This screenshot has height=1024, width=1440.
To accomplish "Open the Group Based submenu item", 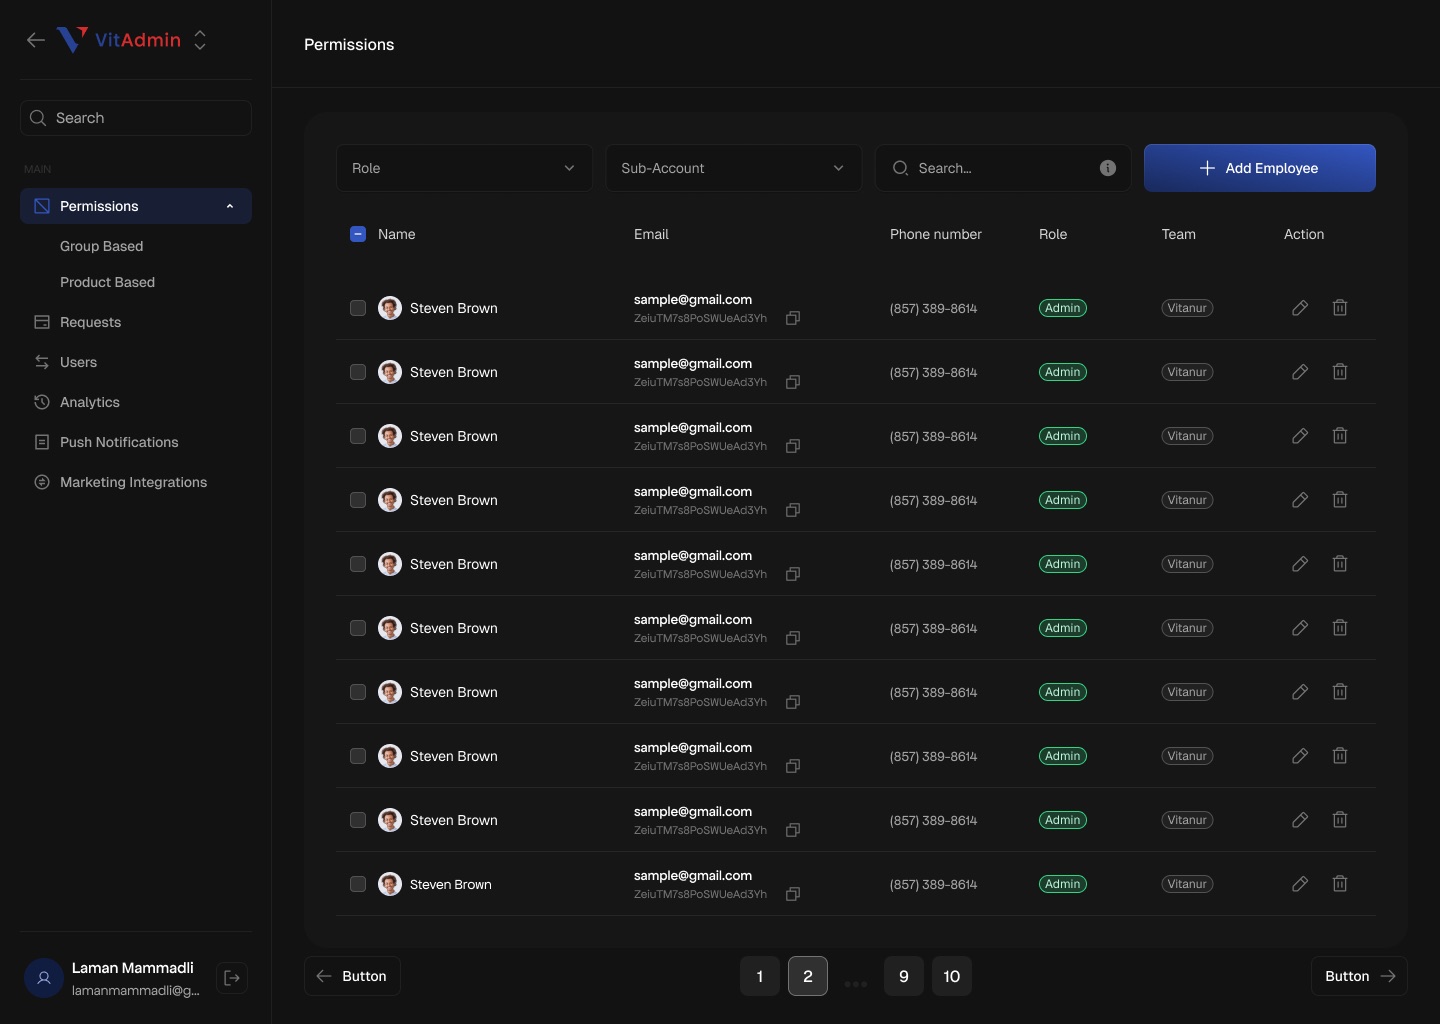I will point(101,246).
